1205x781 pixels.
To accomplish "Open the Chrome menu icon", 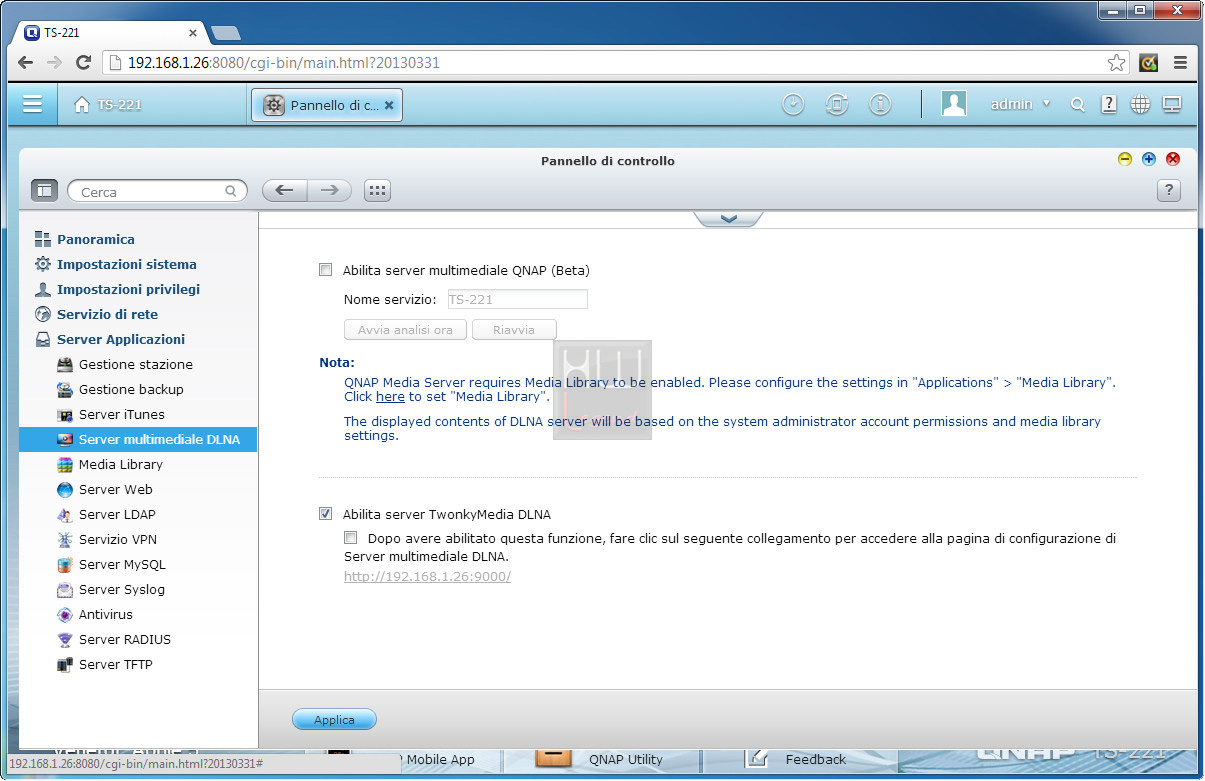I will (1180, 62).
